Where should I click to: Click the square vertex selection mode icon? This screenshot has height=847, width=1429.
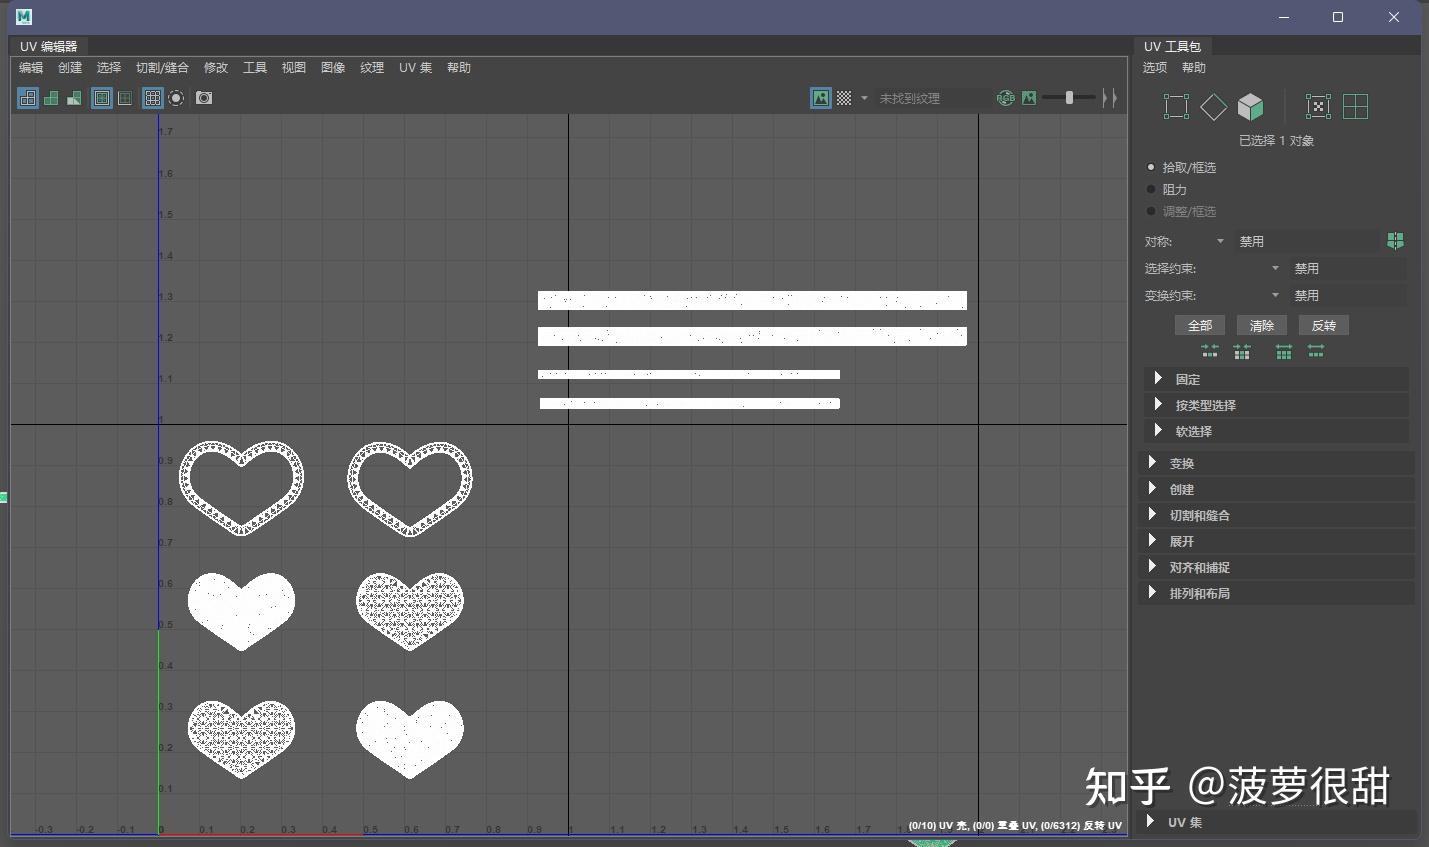click(1177, 107)
